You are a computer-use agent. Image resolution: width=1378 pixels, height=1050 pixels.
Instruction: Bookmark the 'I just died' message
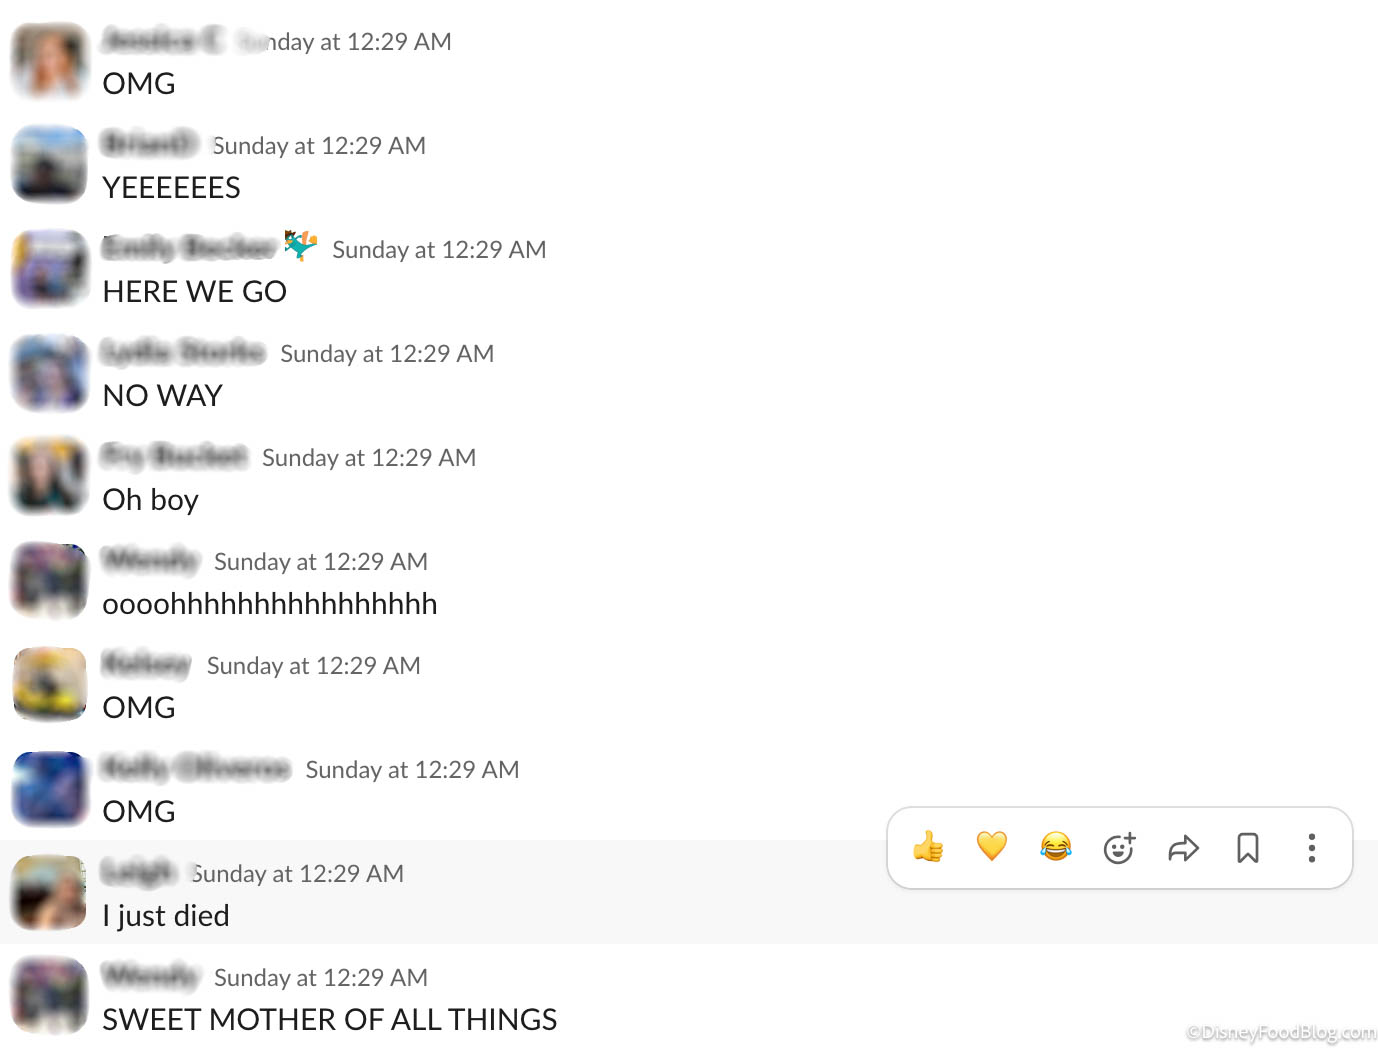coord(1248,848)
